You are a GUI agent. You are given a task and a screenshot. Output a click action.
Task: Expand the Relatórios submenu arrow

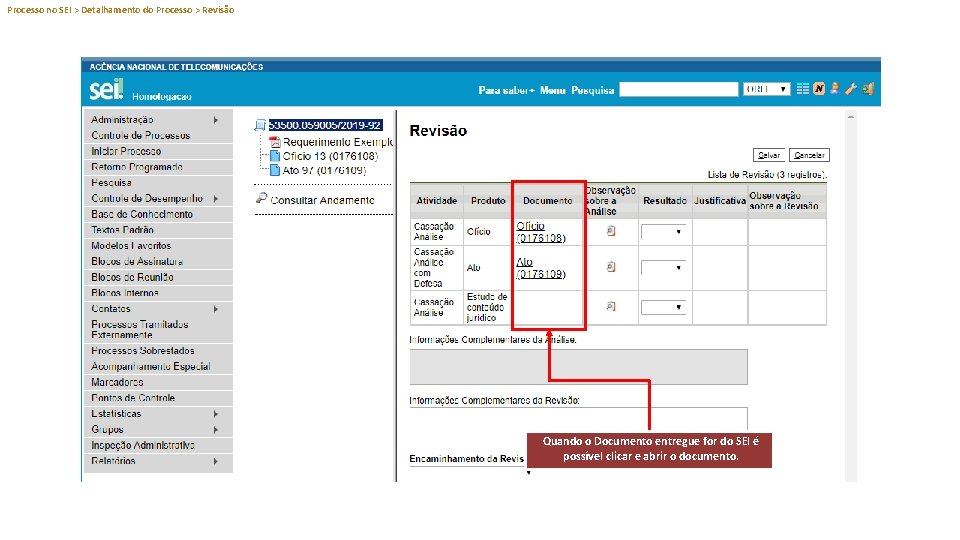click(x=216, y=461)
